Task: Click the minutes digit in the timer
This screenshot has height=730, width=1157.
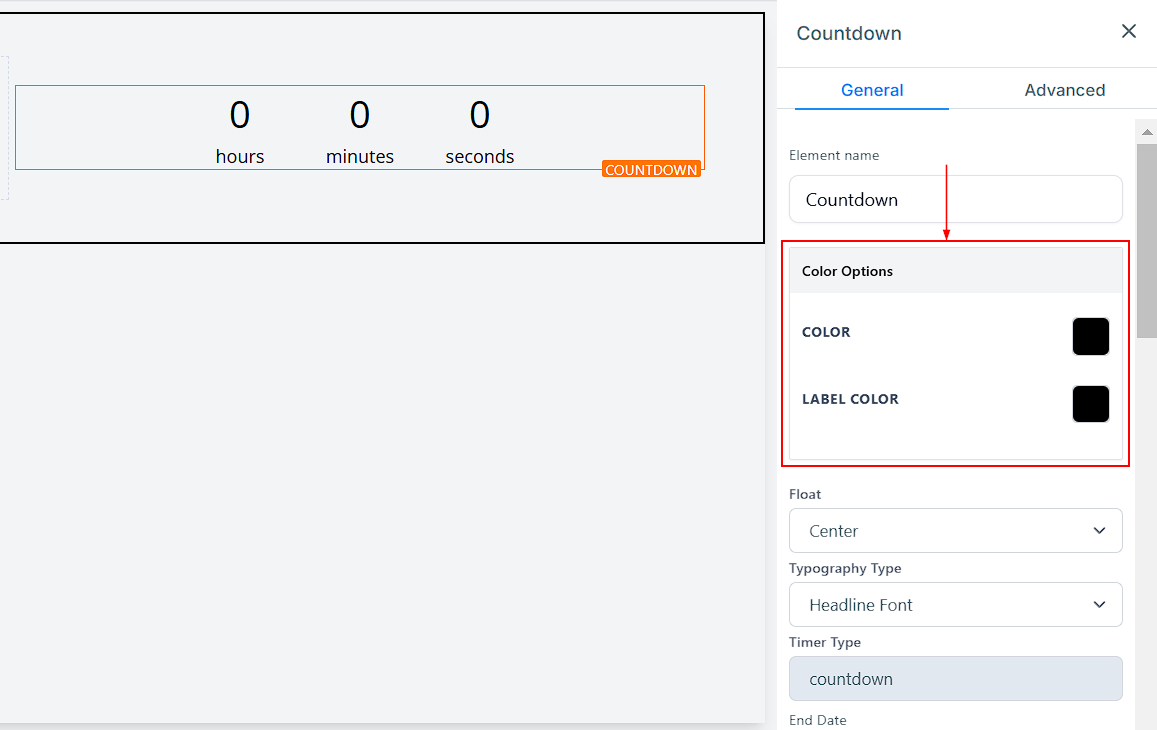Action: pyautogui.click(x=360, y=115)
